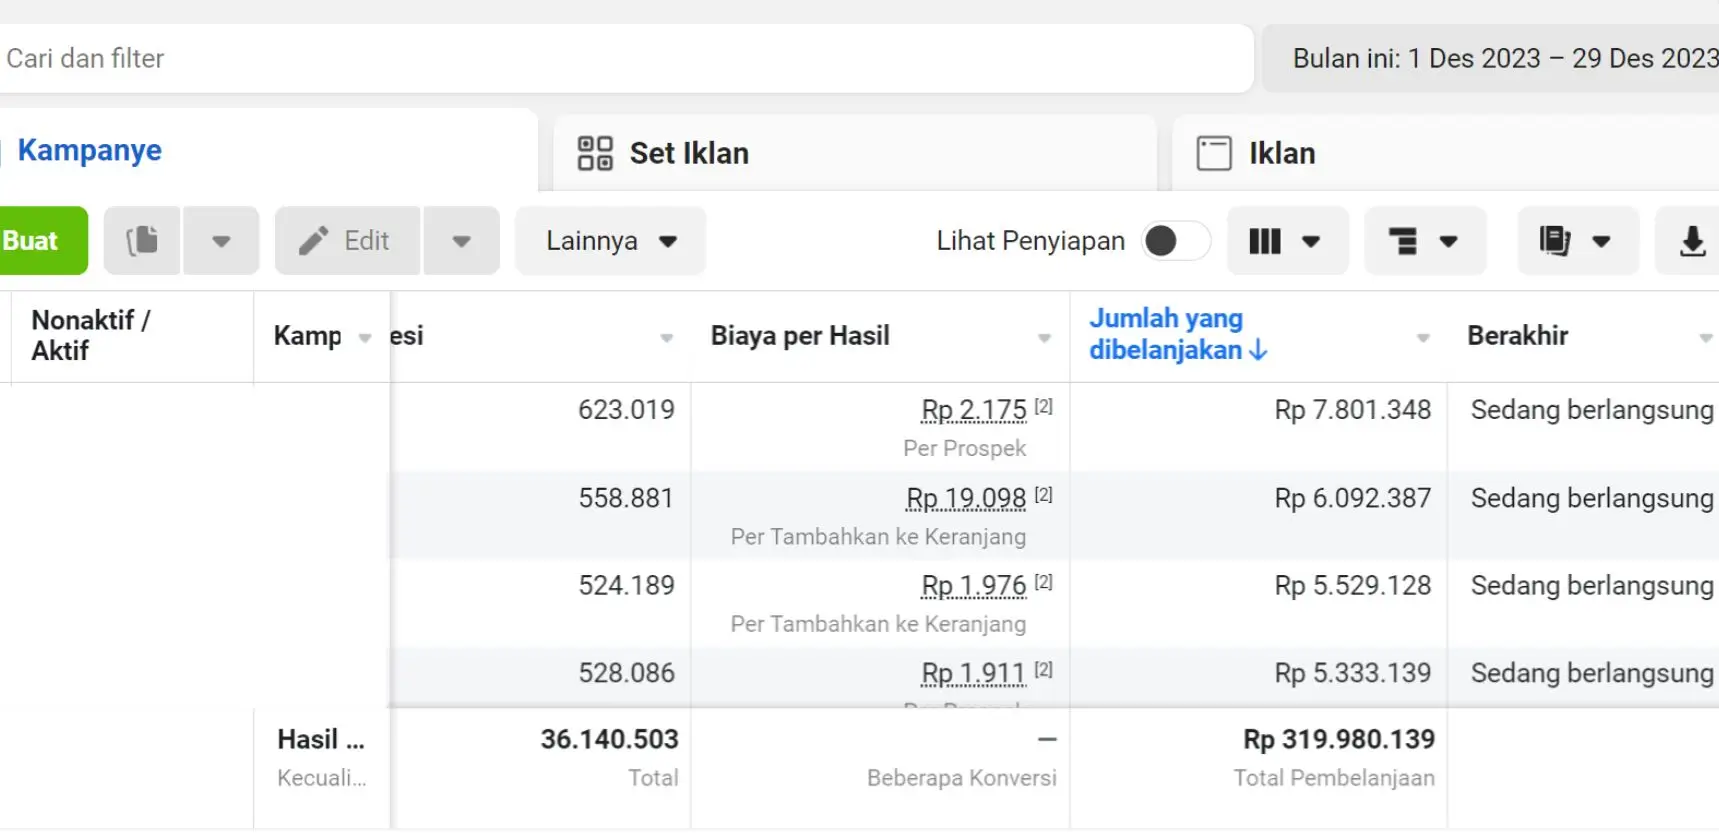Image resolution: width=1719 pixels, height=834 pixels.
Task: Open the Lainnya dropdown menu
Action: (611, 241)
